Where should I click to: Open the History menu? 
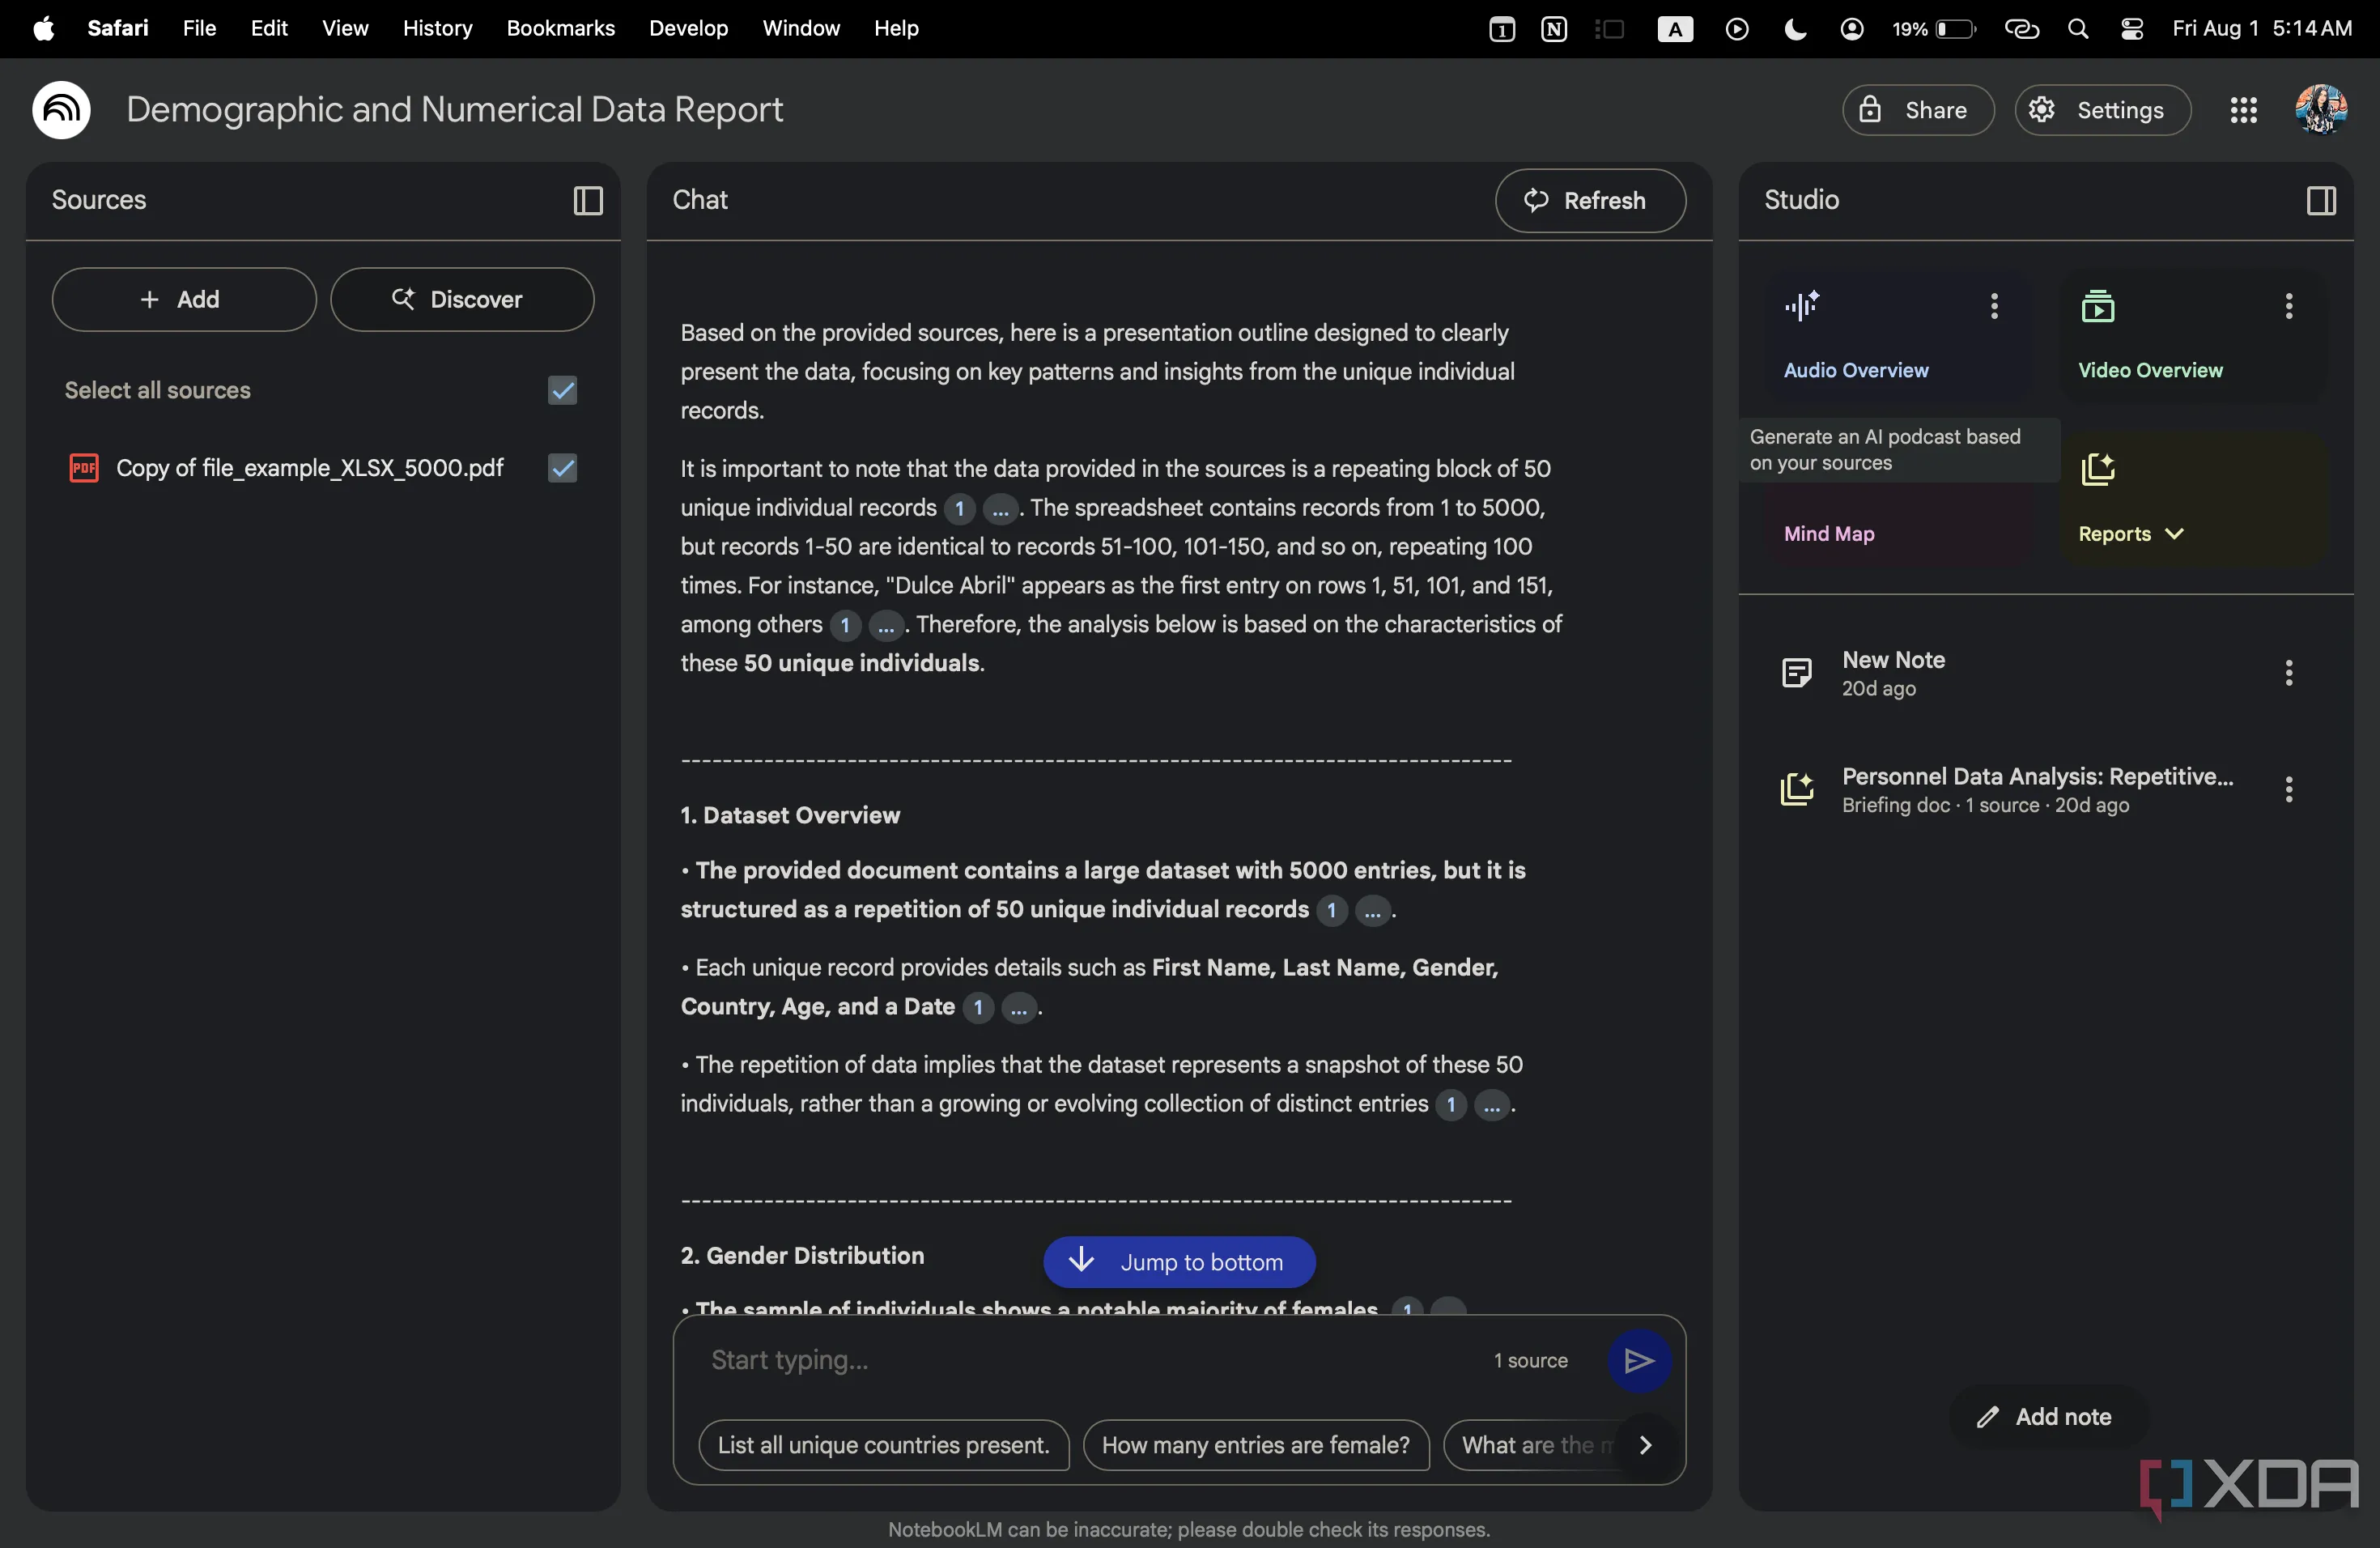point(437,29)
